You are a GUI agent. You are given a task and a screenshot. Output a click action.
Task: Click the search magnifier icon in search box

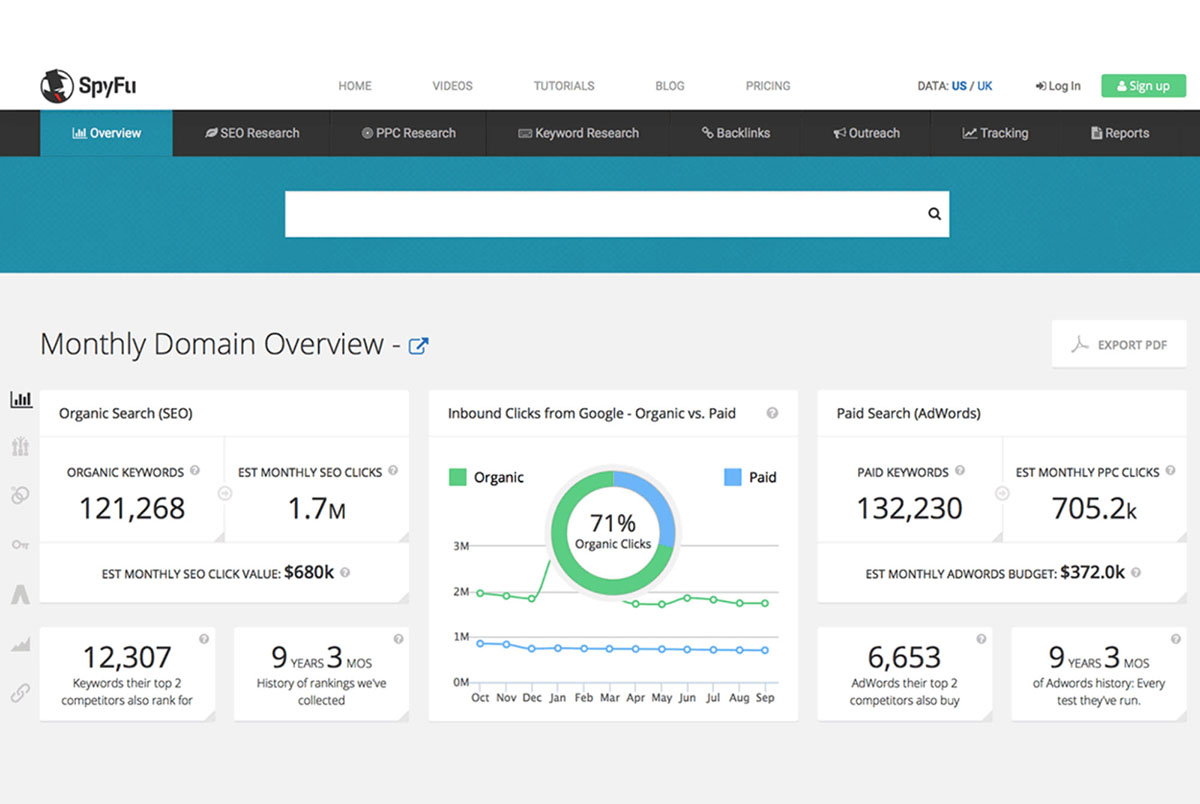coord(934,214)
